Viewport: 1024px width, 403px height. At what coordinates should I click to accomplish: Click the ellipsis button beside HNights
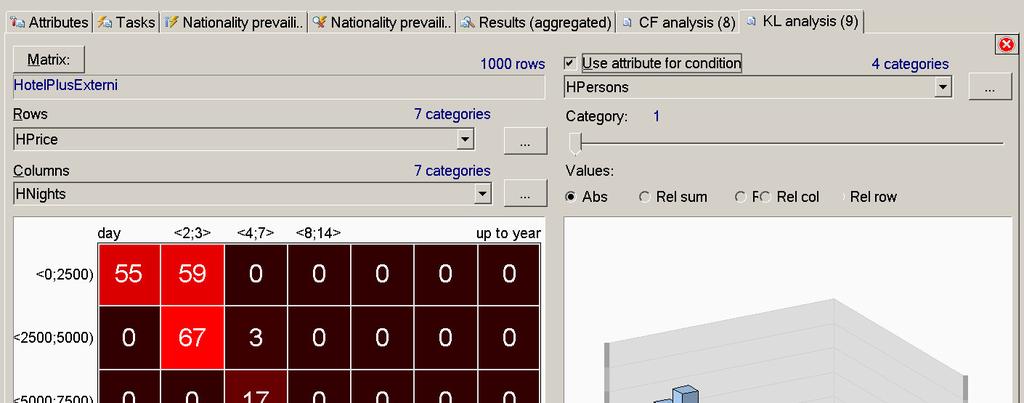click(x=526, y=194)
